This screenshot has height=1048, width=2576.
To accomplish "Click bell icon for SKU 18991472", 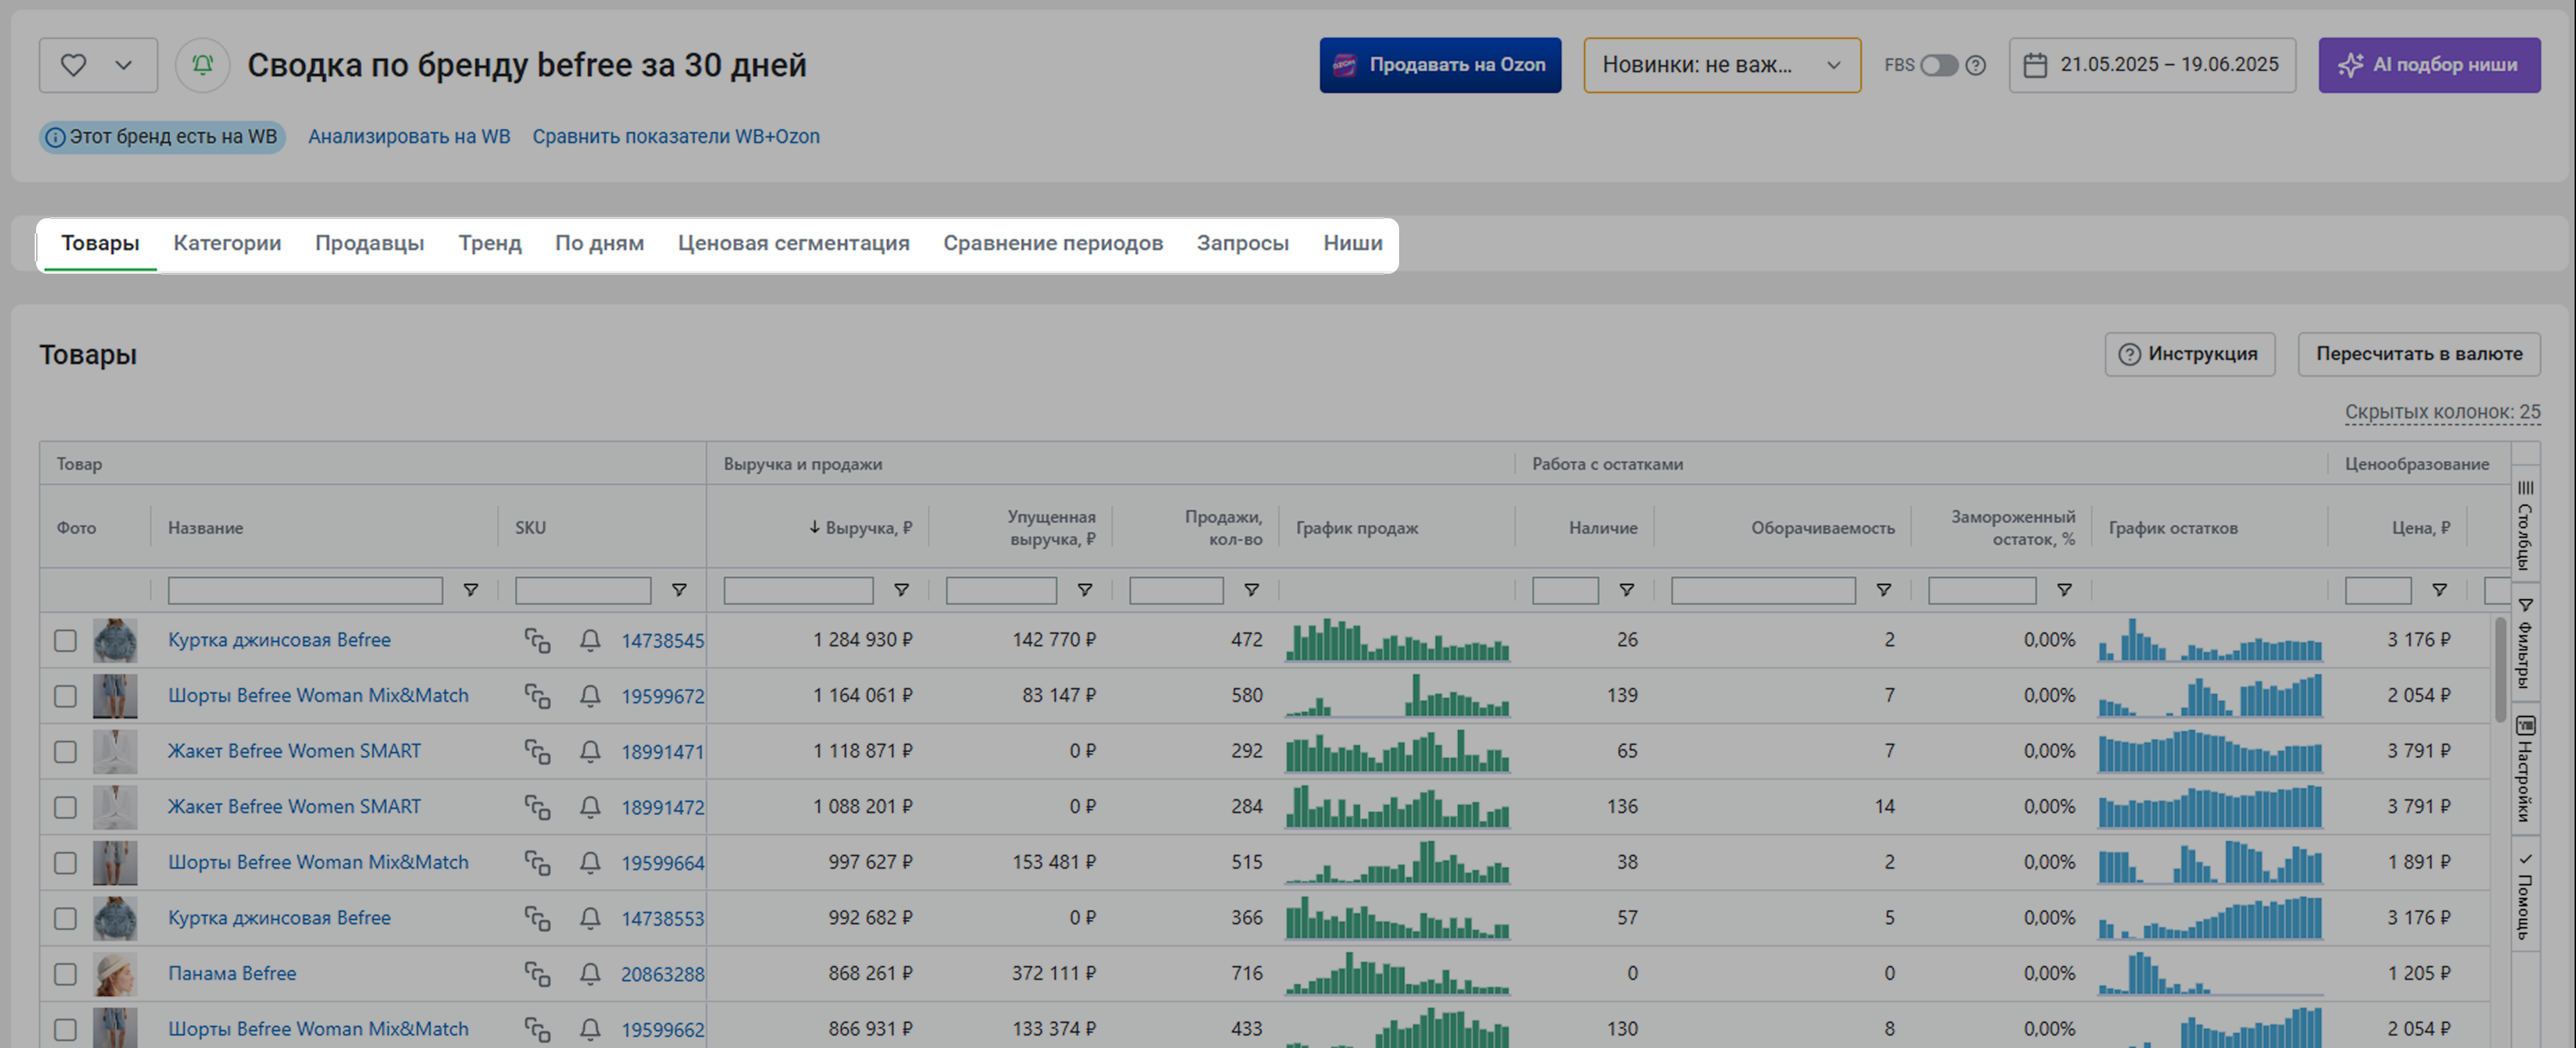I will click(x=590, y=807).
